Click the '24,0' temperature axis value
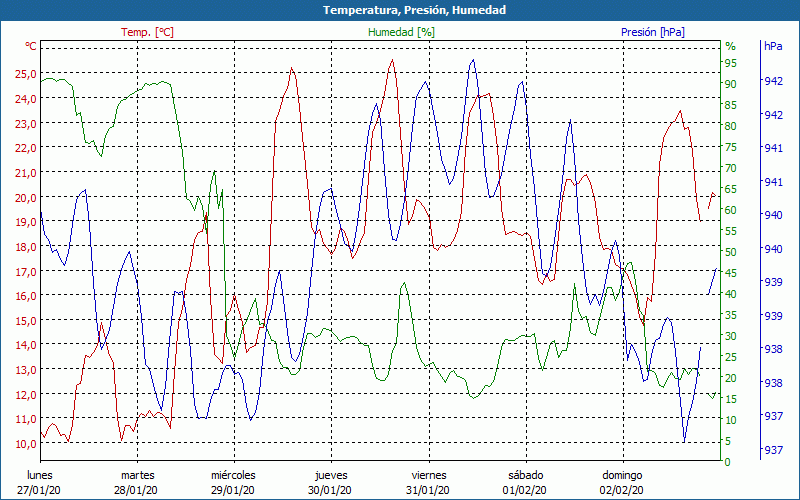This screenshot has height=500, width=800. (26, 98)
